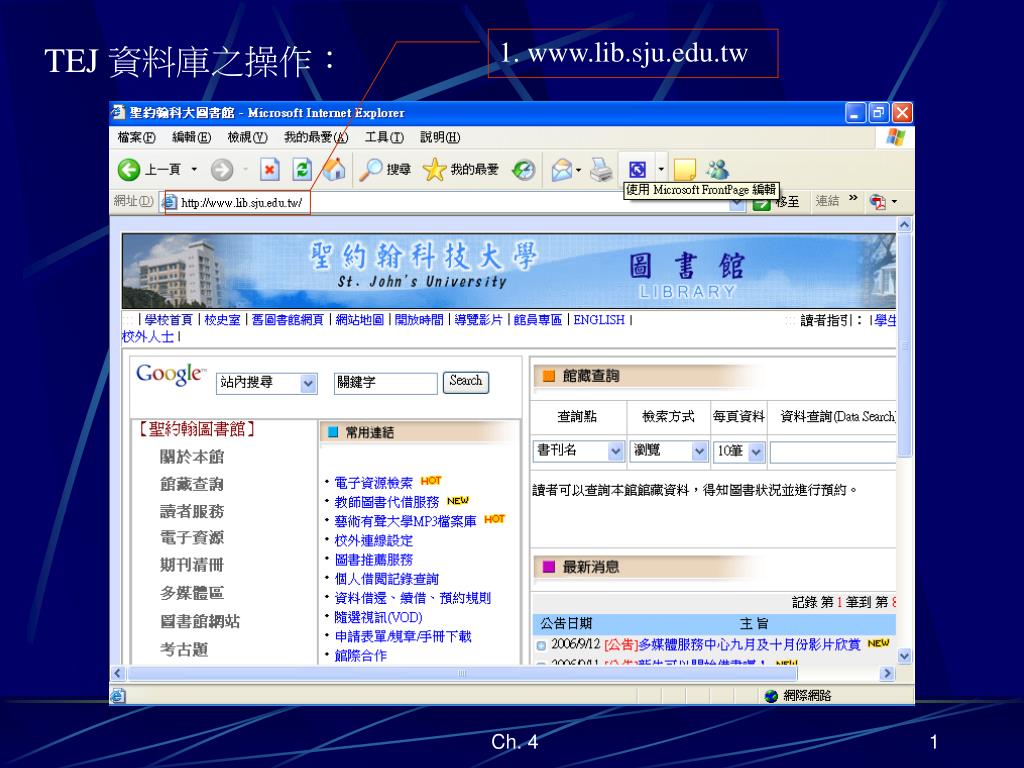This screenshot has width=1024, height=768.
Task: Click the Internet zone globe in status bar
Action: (x=771, y=696)
